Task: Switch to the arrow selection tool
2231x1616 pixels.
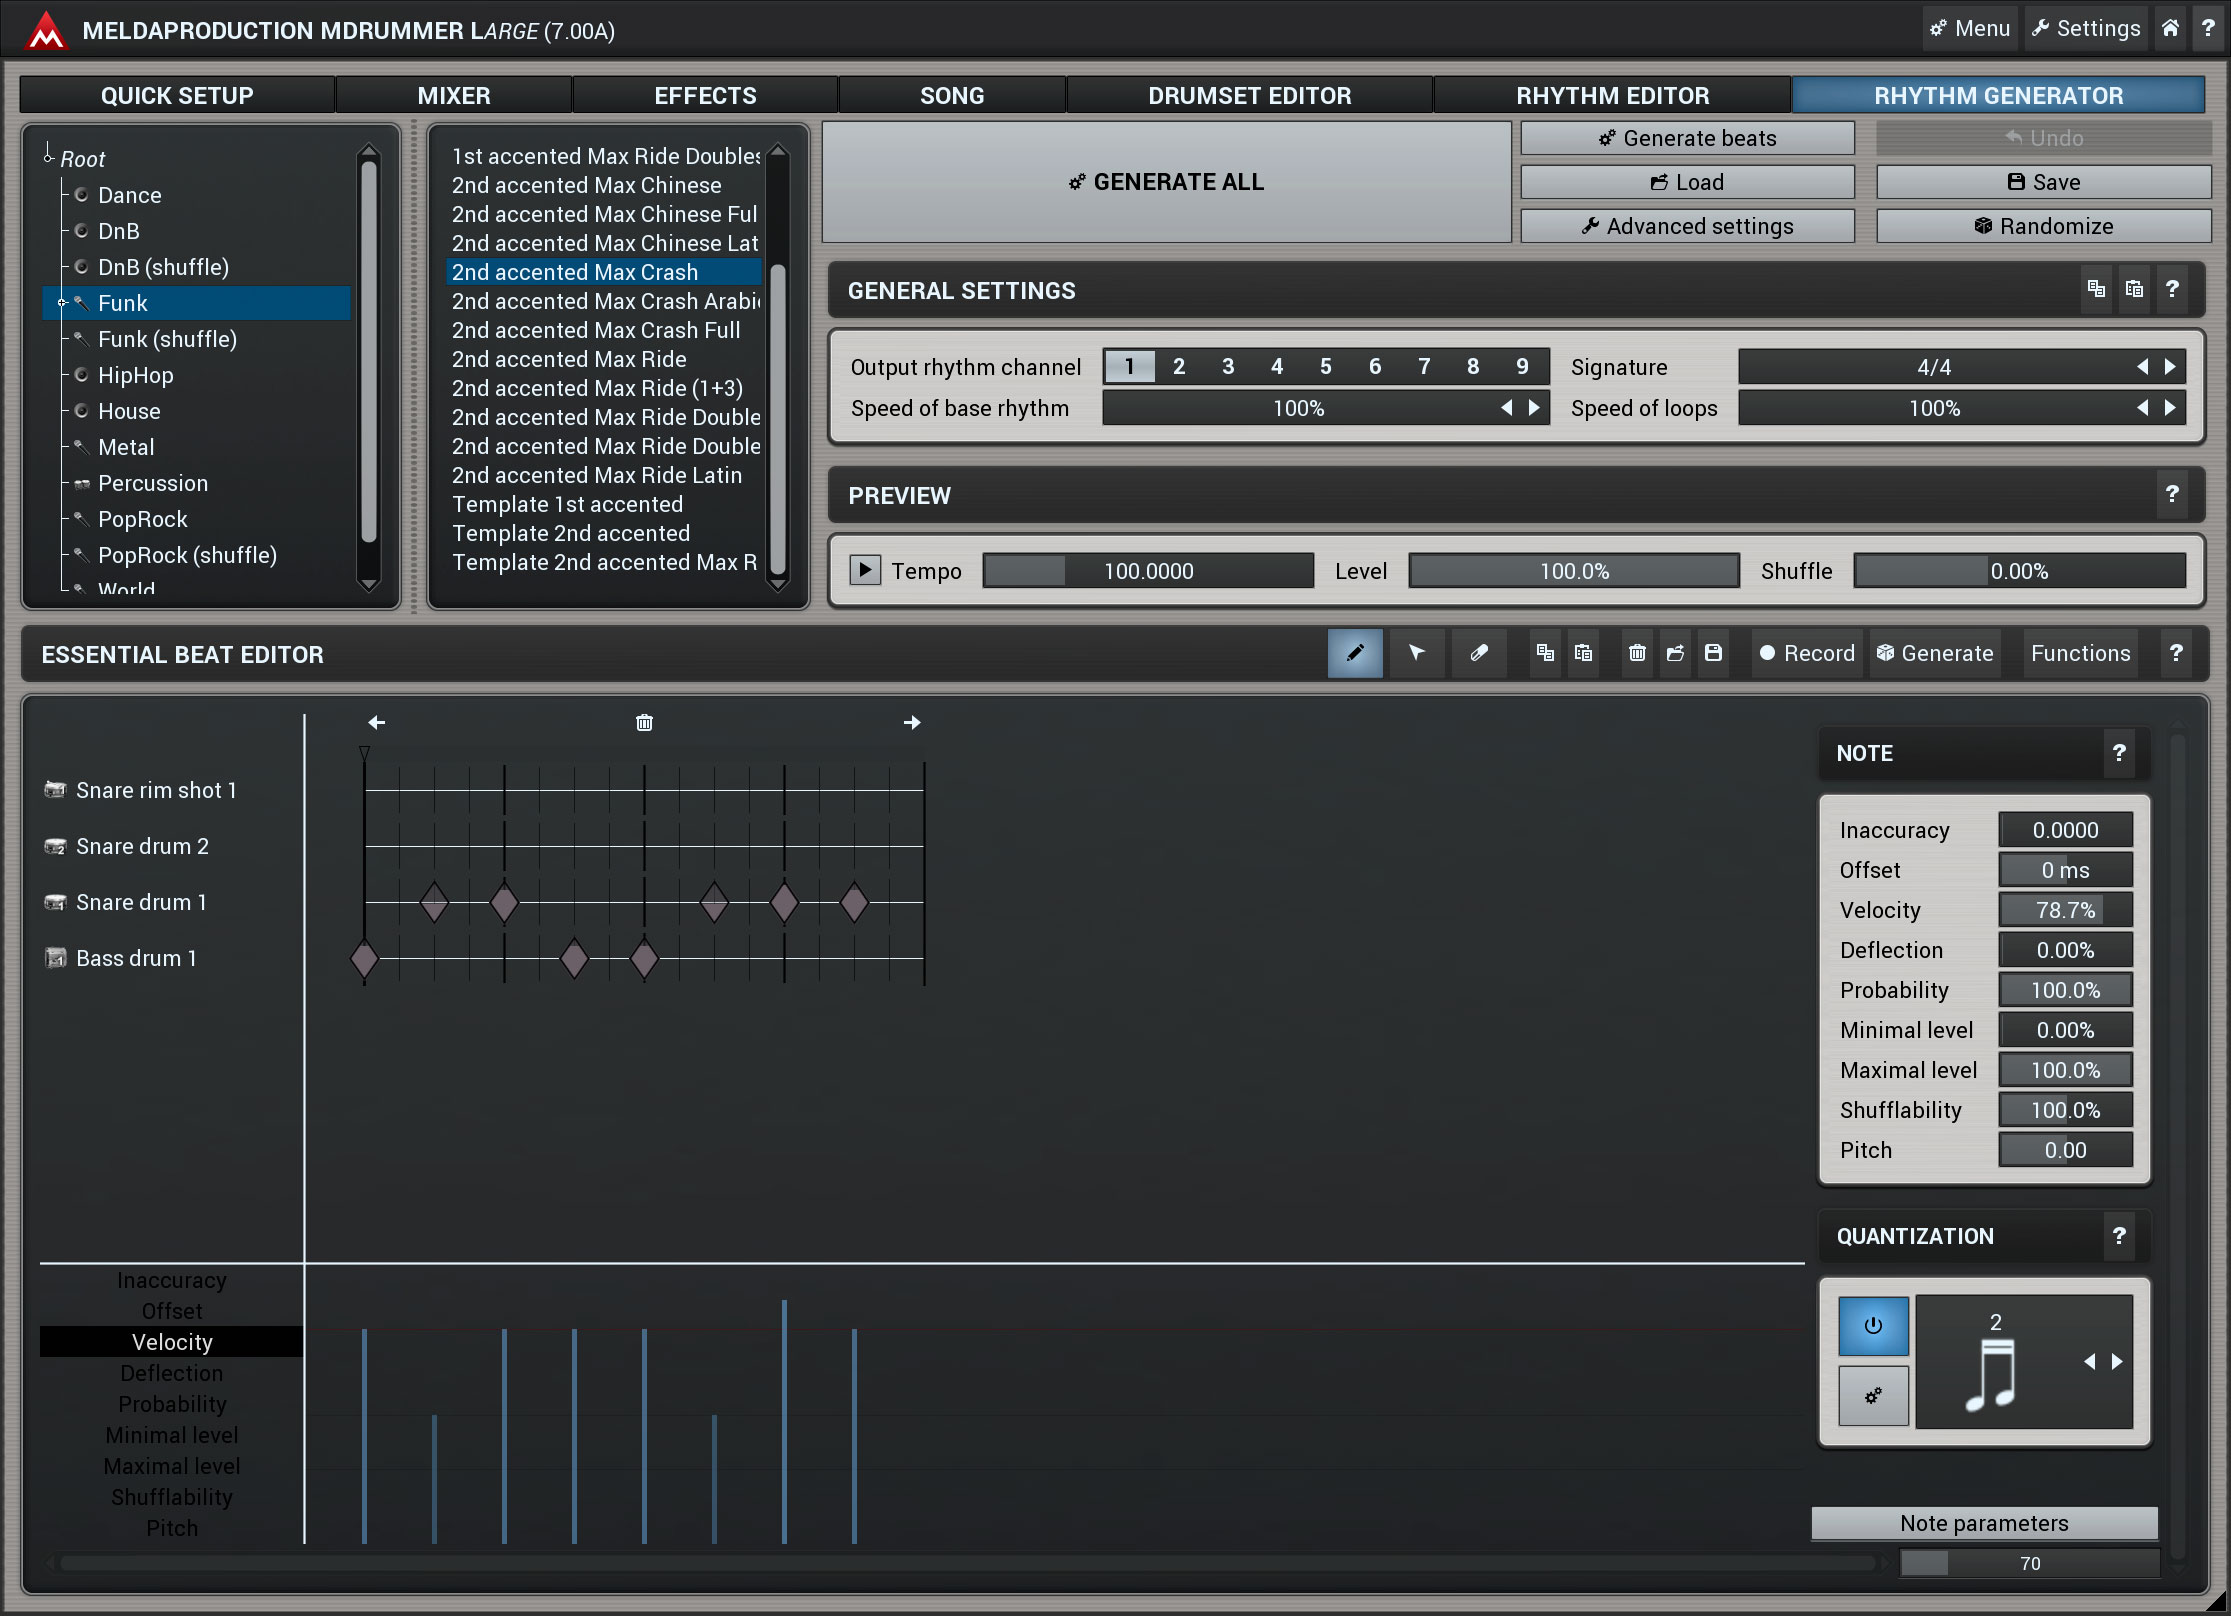Action: pos(1417,653)
